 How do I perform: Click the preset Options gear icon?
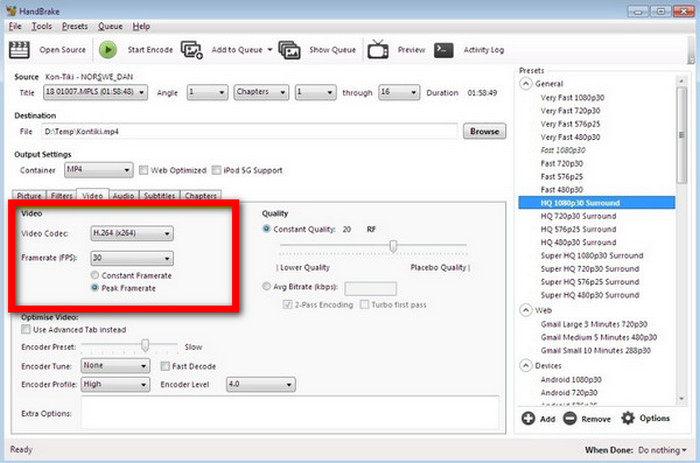pyautogui.click(x=628, y=418)
